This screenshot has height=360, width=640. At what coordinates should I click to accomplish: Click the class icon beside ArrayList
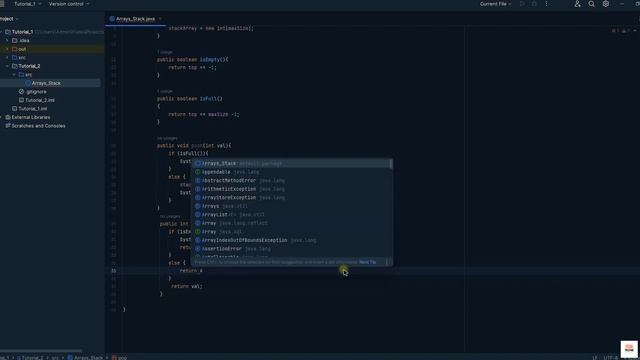pos(198,215)
